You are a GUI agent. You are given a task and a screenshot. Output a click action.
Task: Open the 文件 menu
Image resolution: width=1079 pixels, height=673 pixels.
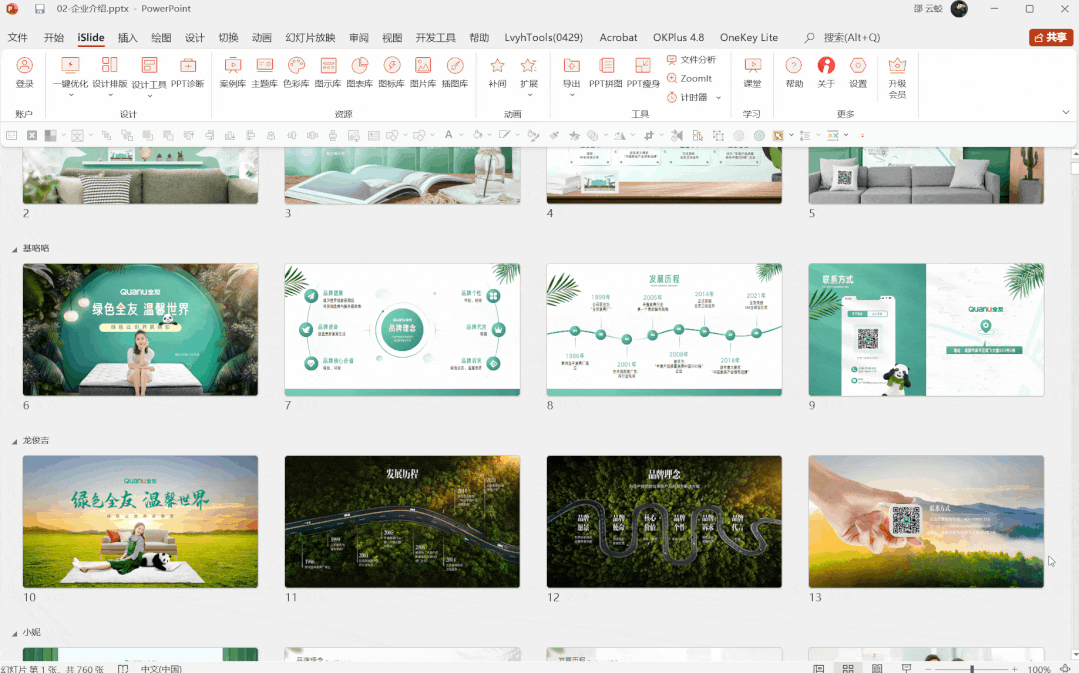coord(18,38)
